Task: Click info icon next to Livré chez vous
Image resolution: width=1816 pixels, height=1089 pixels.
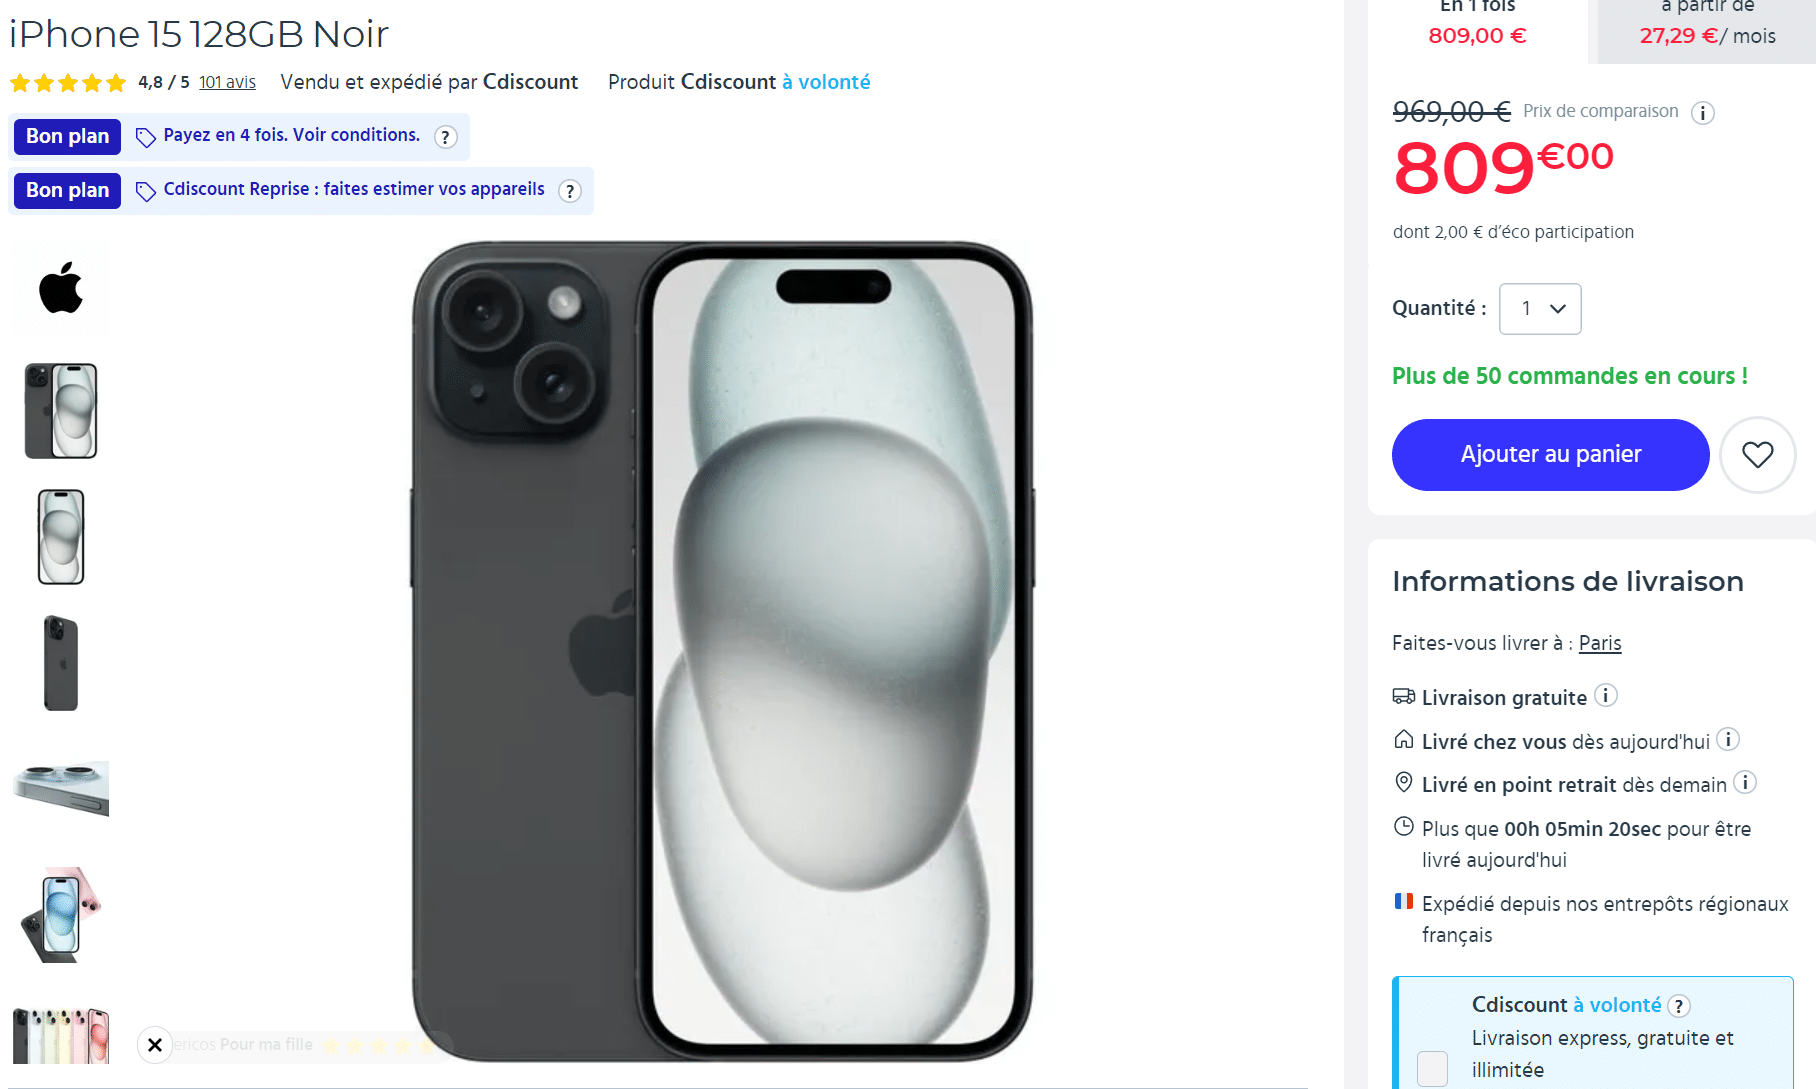Action: tap(1728, 740)
